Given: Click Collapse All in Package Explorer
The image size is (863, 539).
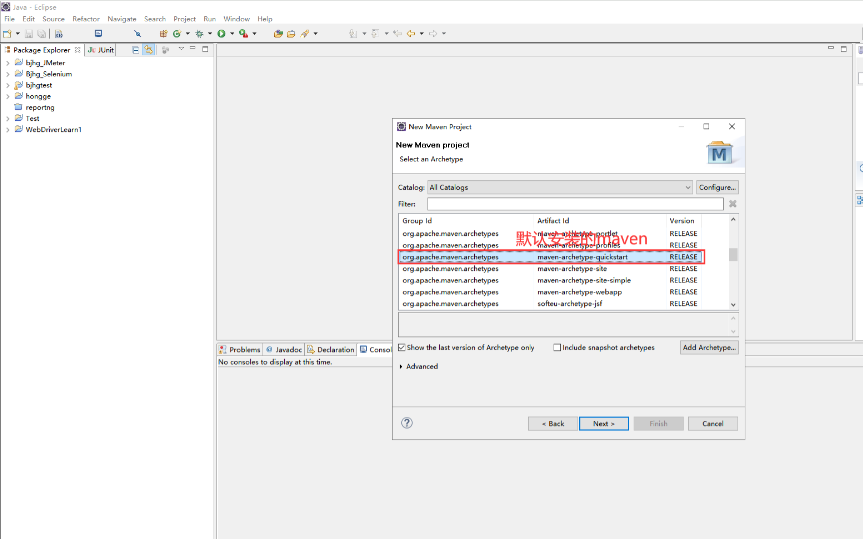Looking at the screenshot, I should (x=135, y=50).
